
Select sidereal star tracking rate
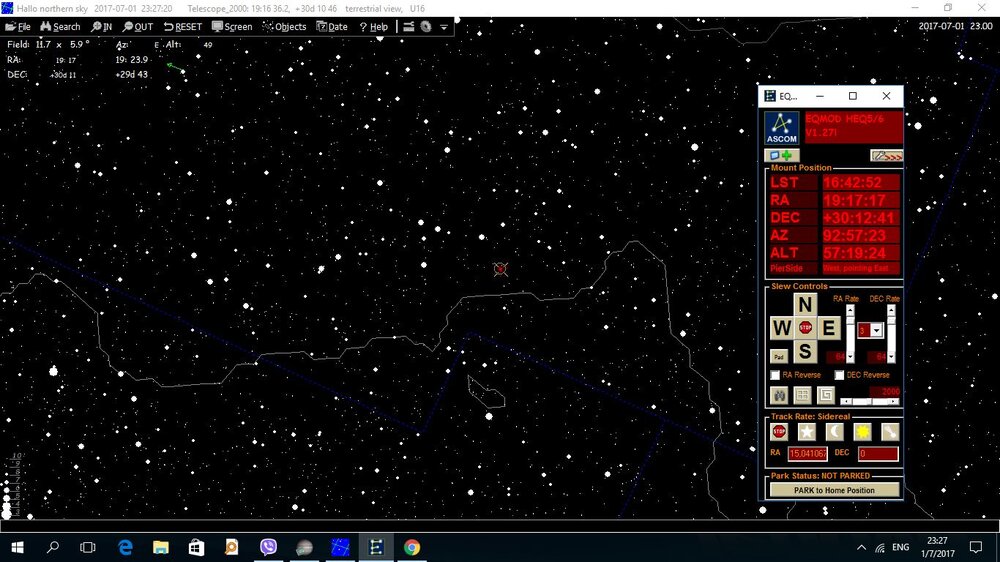tap(806, 431)
